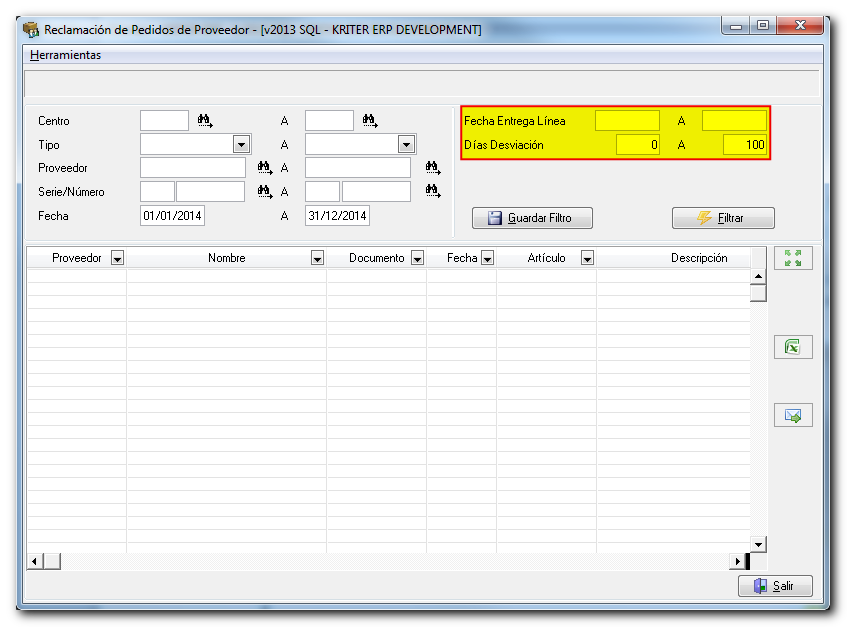
Task: Click the Salir button
Action: 775,586
